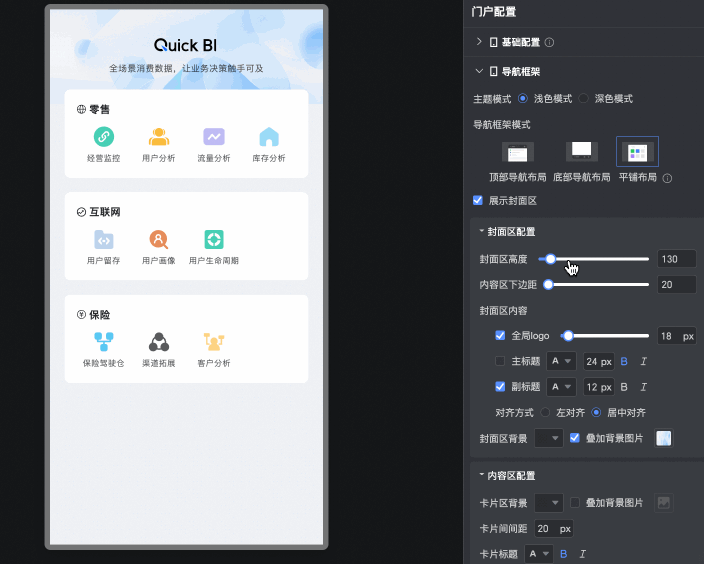The image size is (704, 564).
Task: Choose the 顶部导航布局 layout option
Action: tap(518, 152)
